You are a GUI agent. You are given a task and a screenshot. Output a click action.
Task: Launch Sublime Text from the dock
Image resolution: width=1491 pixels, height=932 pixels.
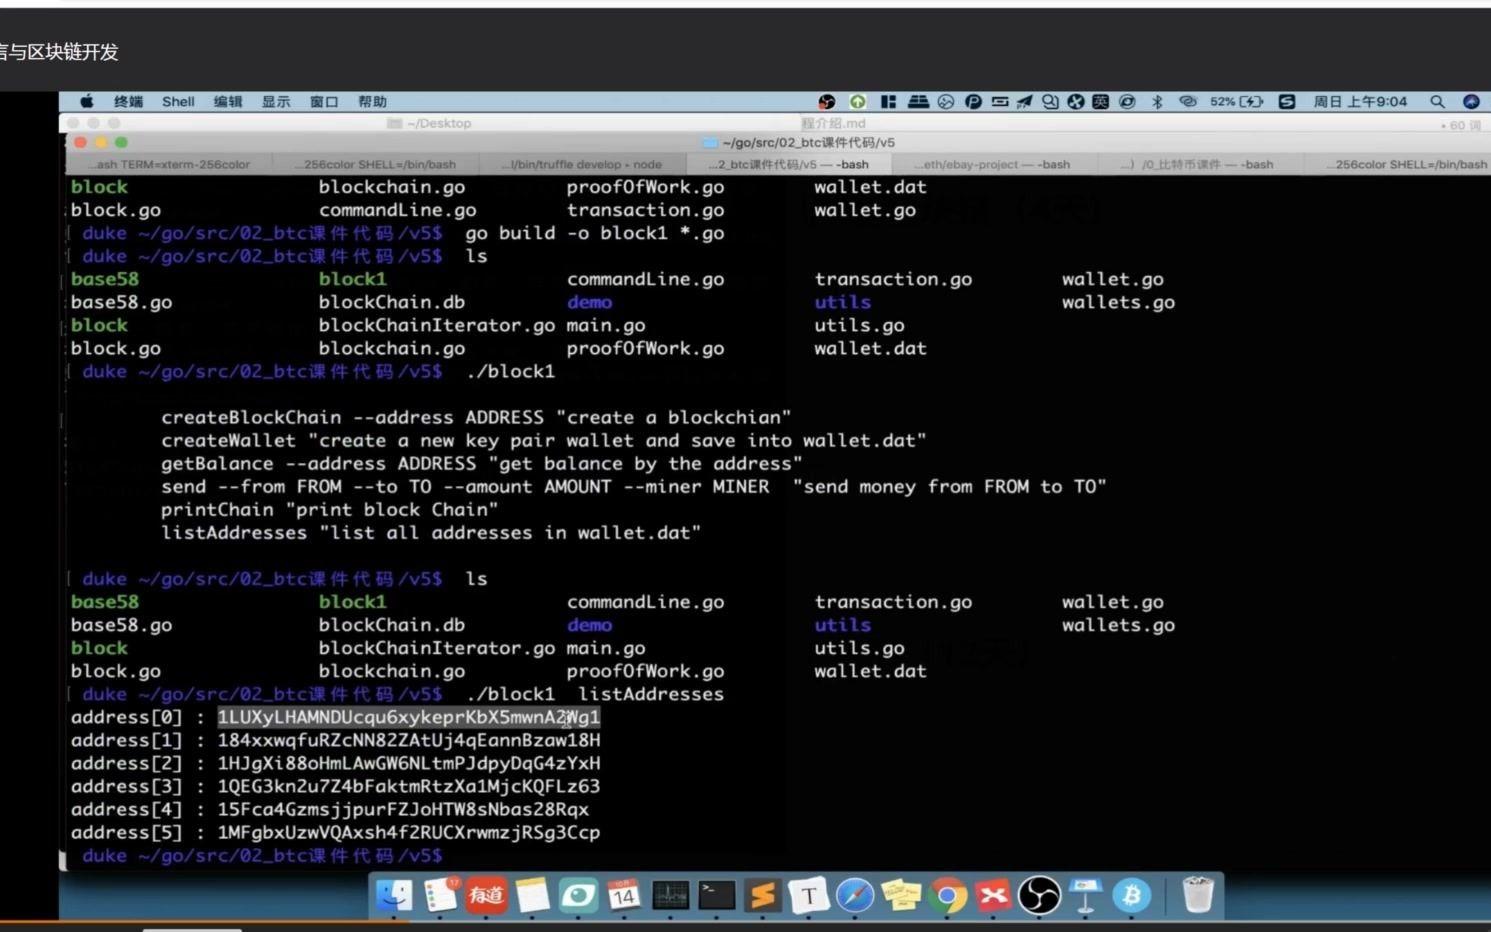[762, 895]
